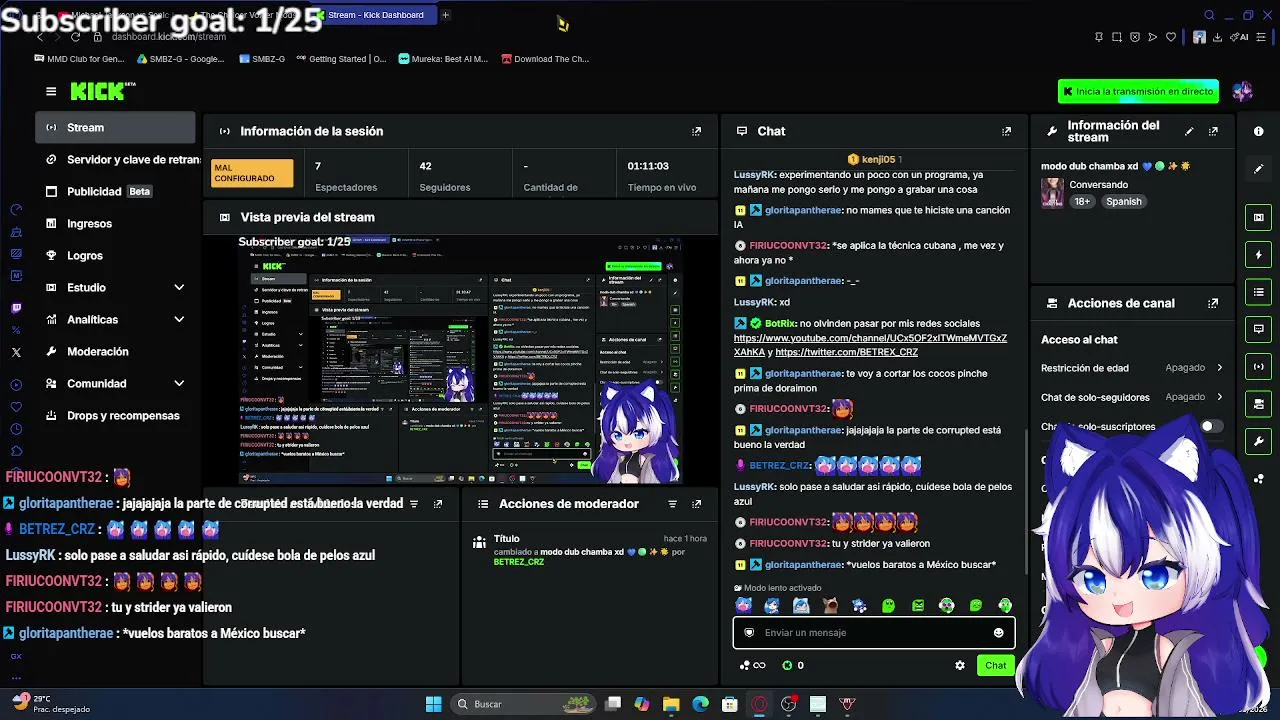1280x720 pixels.
Task: Click the MAL CONFIGURADO status badge
Action: coord(252,173)
